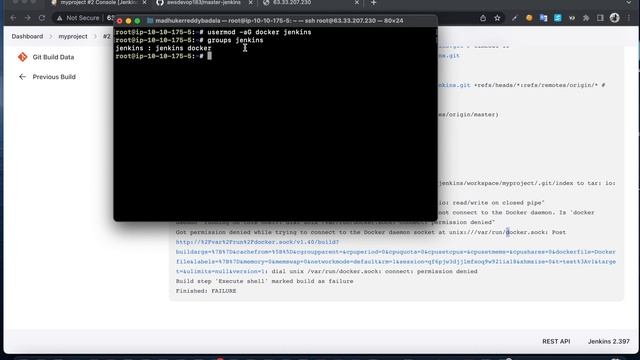Go to Dashboard breadcrumb
Viewport: 640px width, 360px height.
tap(27, 36)
